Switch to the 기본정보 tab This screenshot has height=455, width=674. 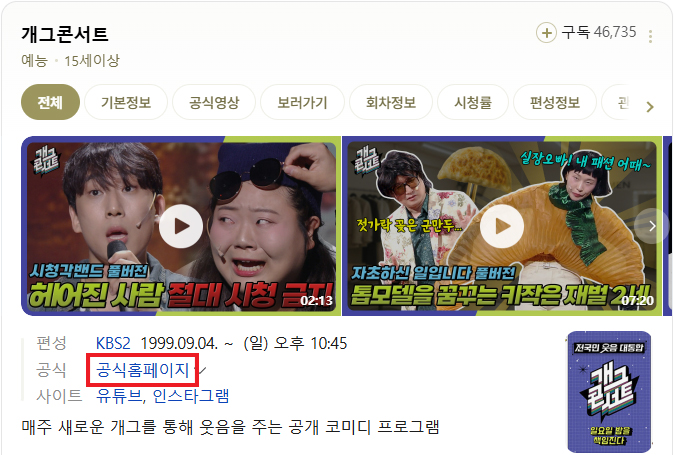[126, 102]
